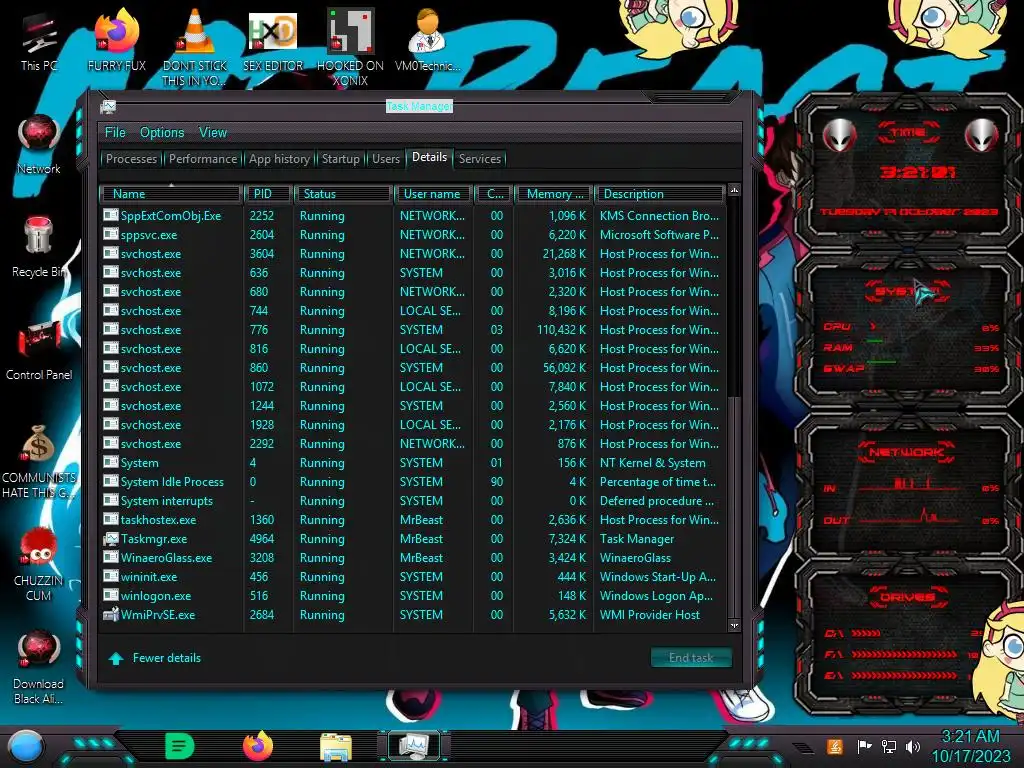The height and width of the screenshot is (768, 1024).
Task: Open the Recycle Bin icon
Action: pos(39,247)
